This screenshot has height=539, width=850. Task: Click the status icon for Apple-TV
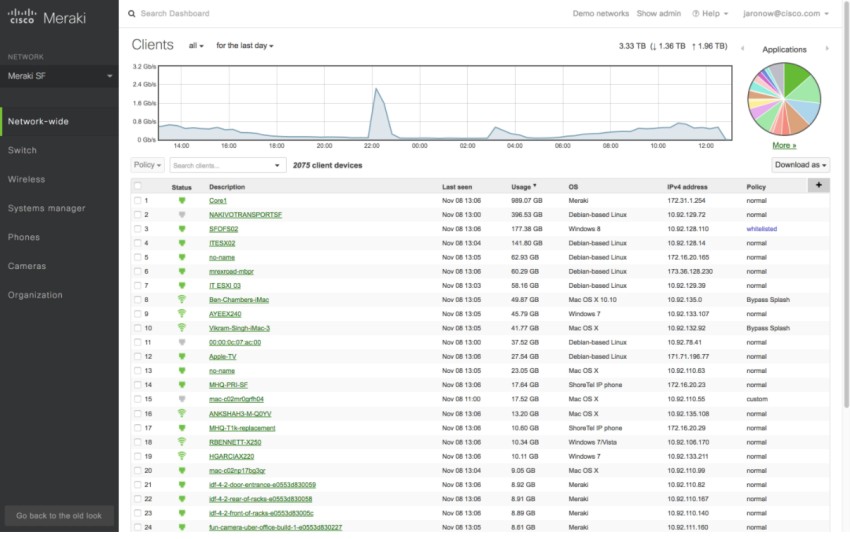coord(182,356)
